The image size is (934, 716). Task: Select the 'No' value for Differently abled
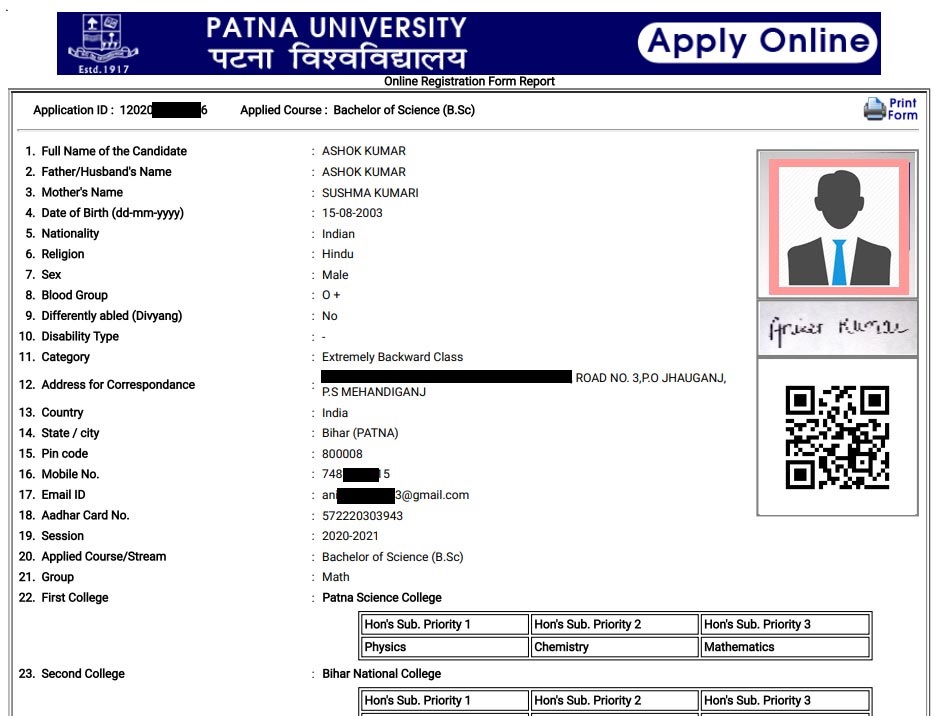tap(329, 316)
